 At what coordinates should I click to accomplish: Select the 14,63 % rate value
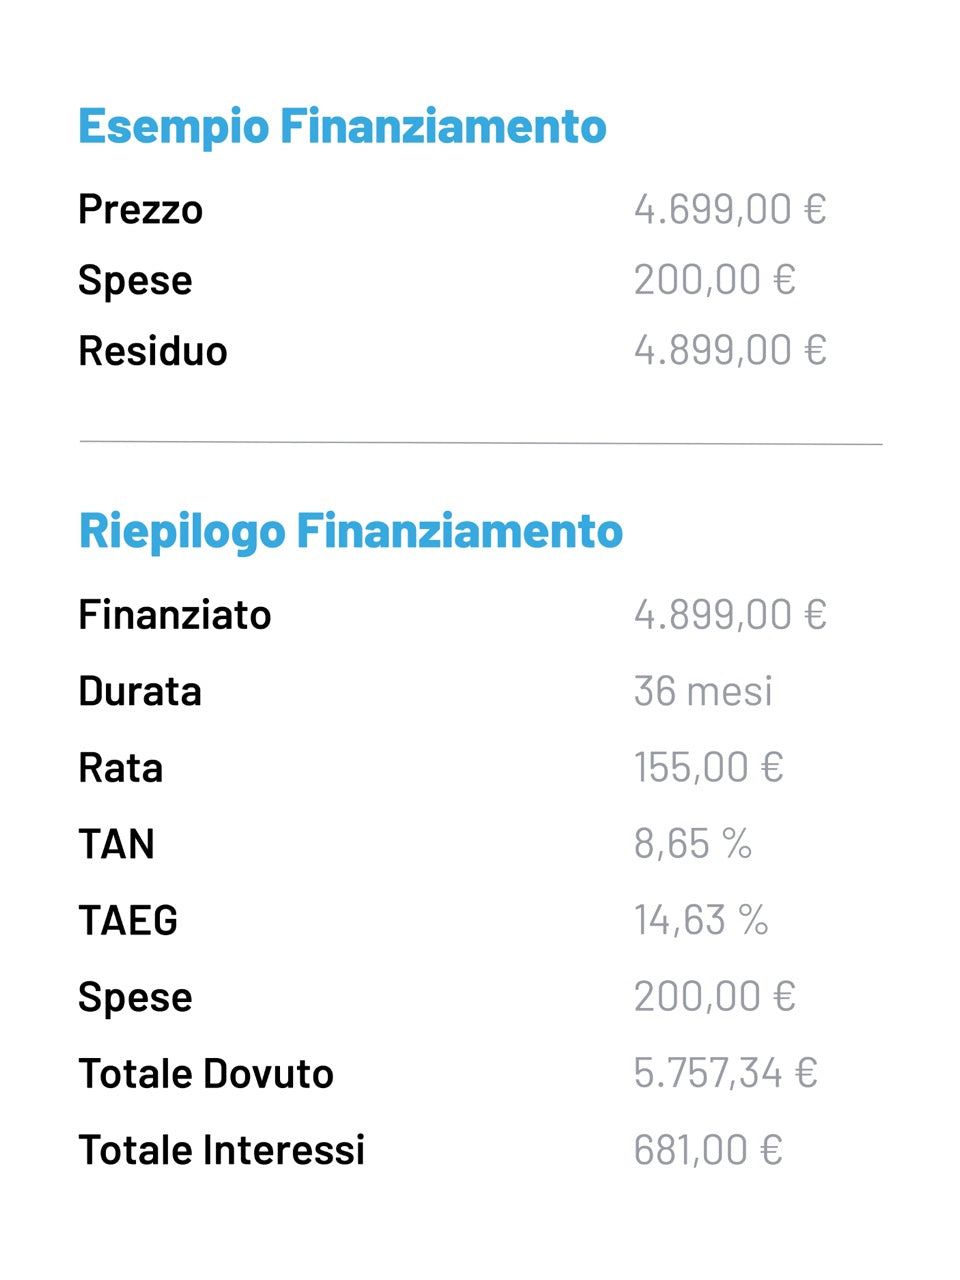tap(700, 920)
